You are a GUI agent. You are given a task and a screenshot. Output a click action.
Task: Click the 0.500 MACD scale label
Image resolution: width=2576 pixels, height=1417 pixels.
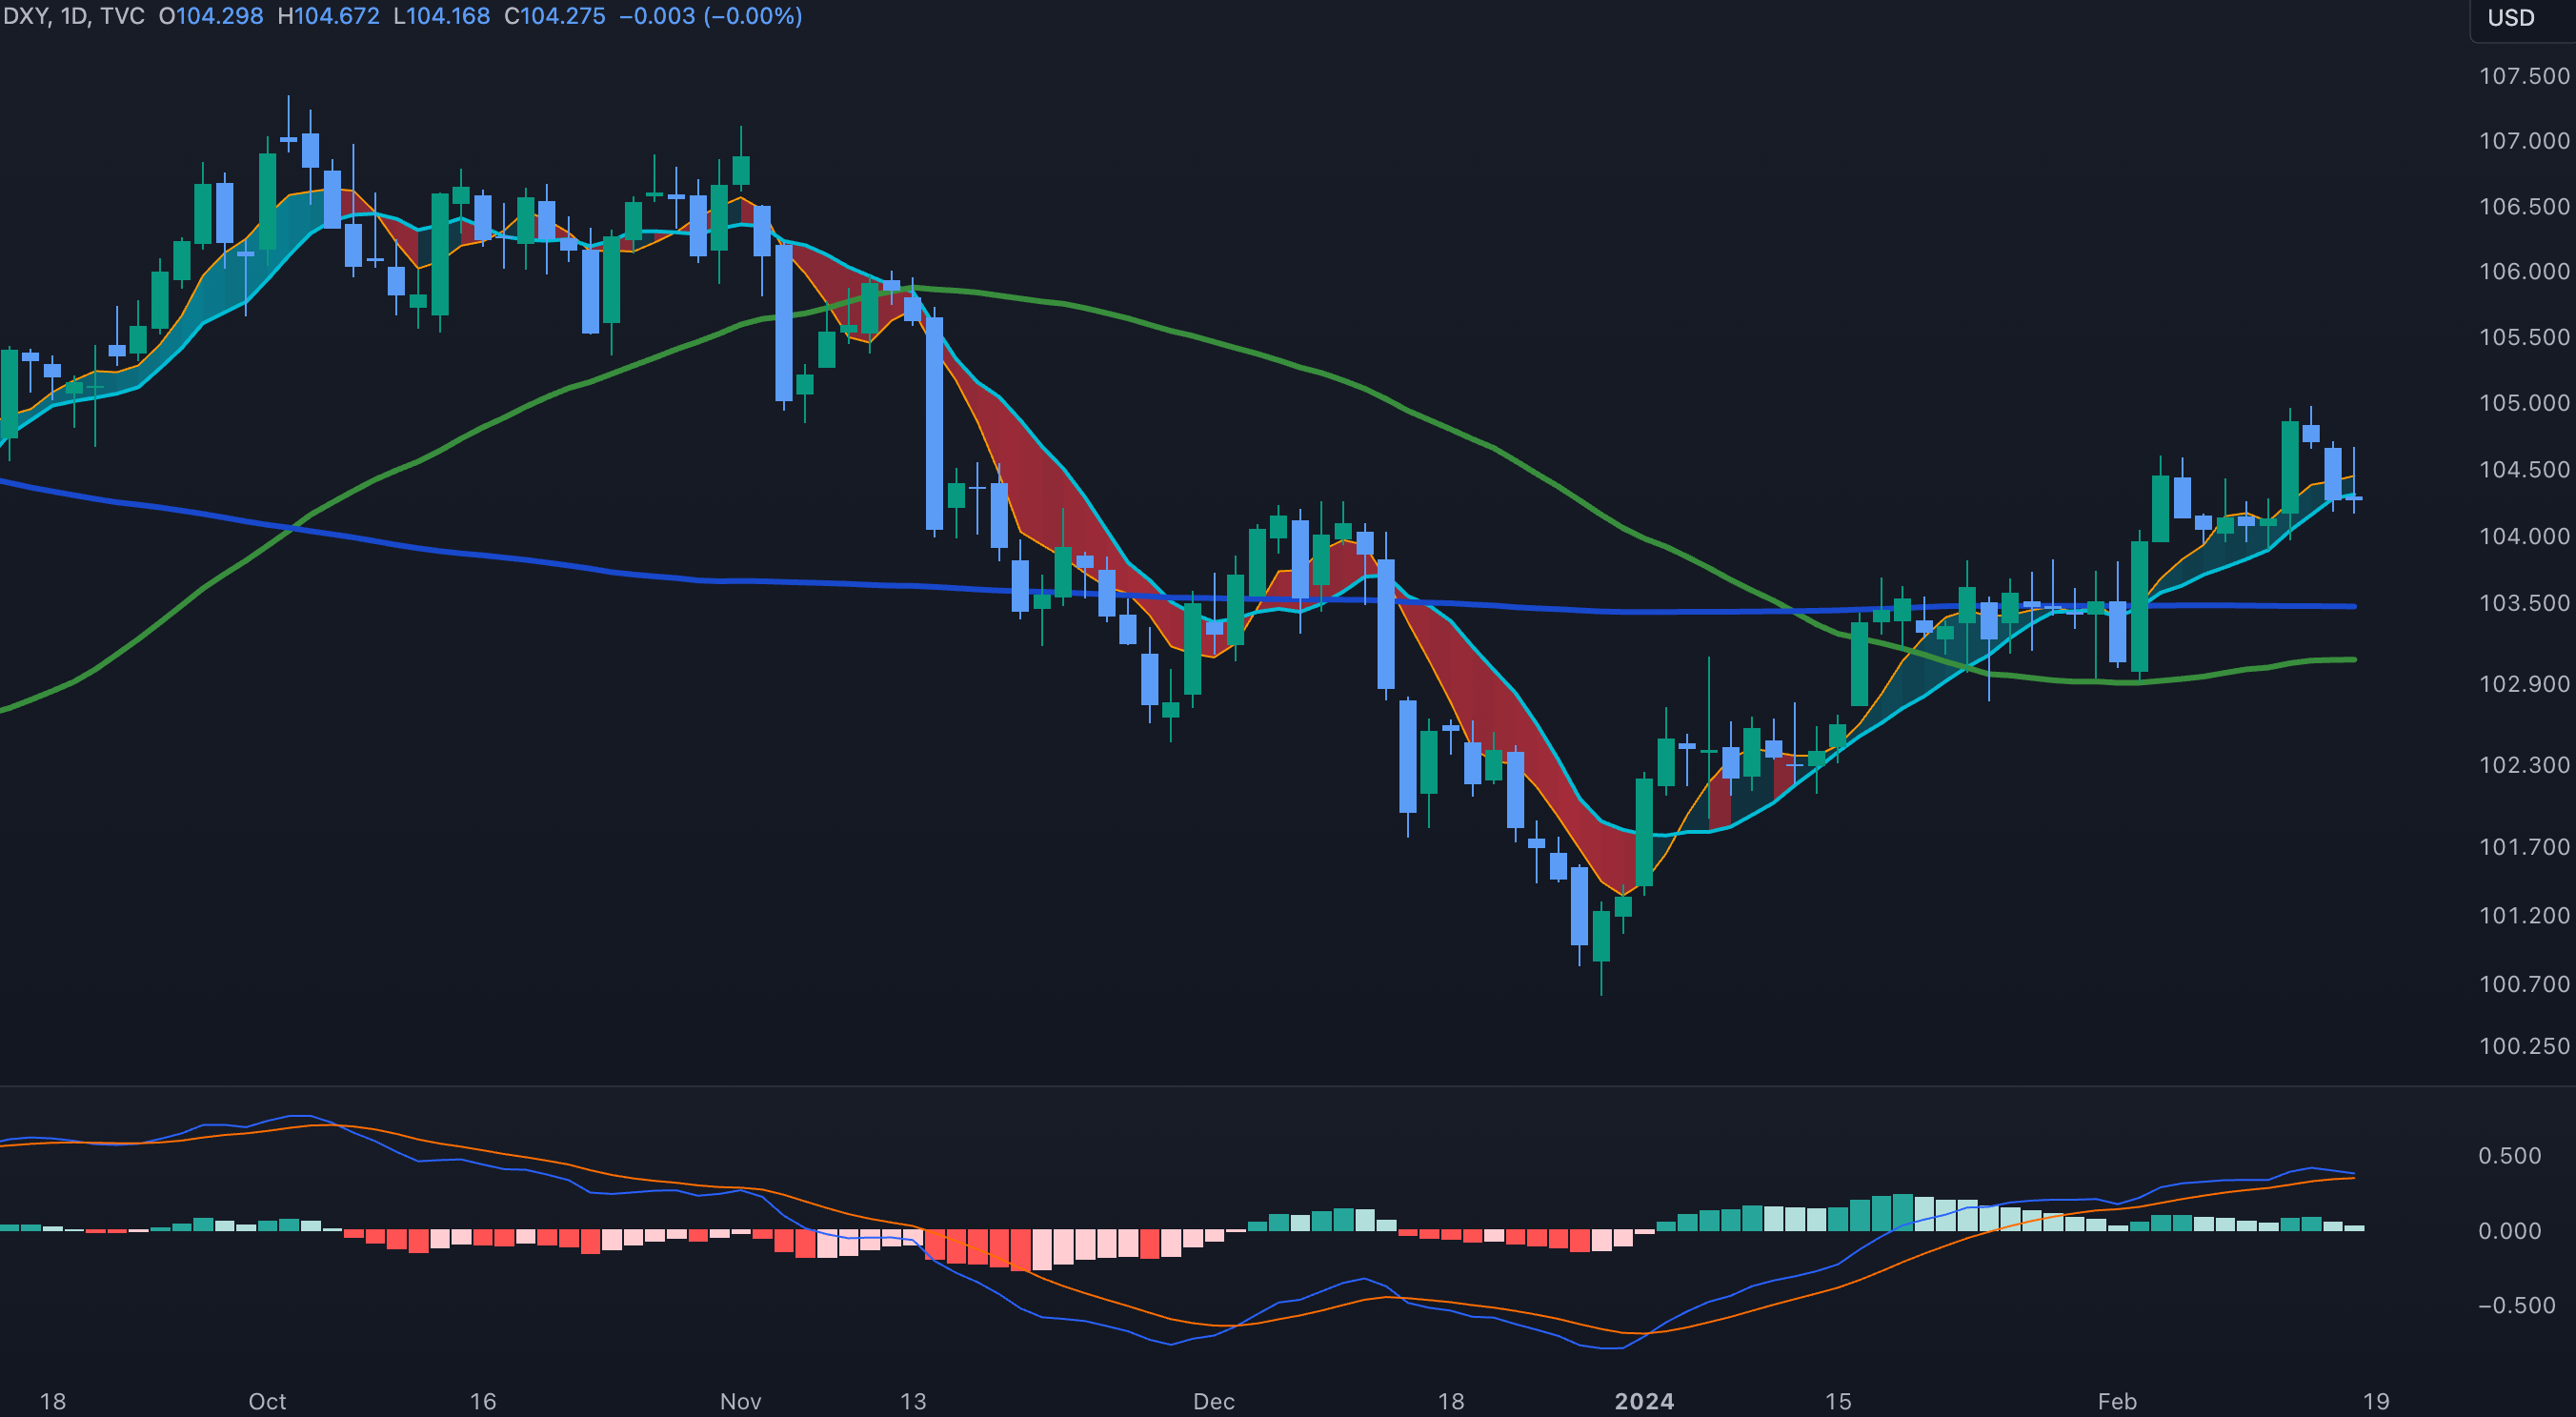coord(2509,1156)
